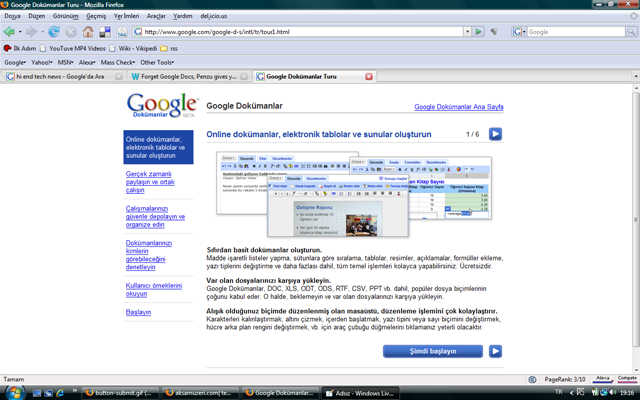
Task: Expand the Other Tools dropdown
Action: [x=157, y=62]
